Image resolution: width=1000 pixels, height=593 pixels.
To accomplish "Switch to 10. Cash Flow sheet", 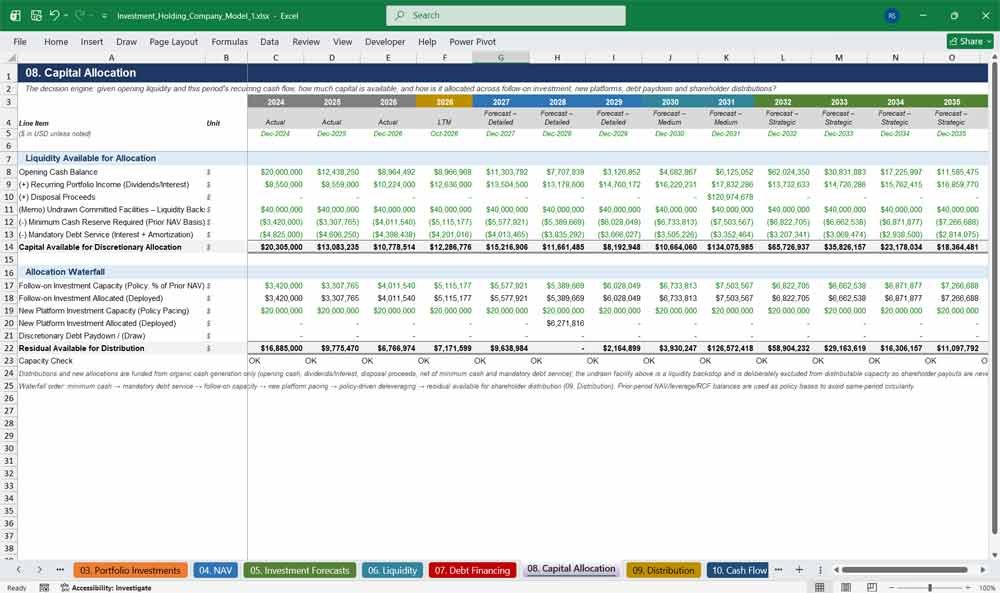I will (x=738, y=570).
